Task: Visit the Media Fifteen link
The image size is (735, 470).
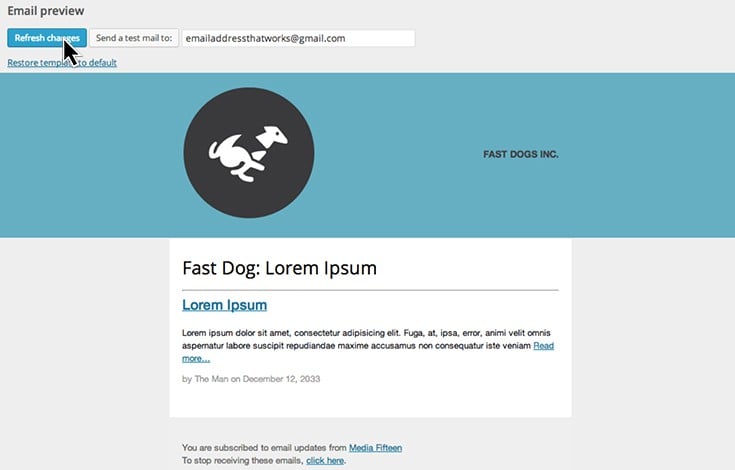Action: click(x=375, y=448)
